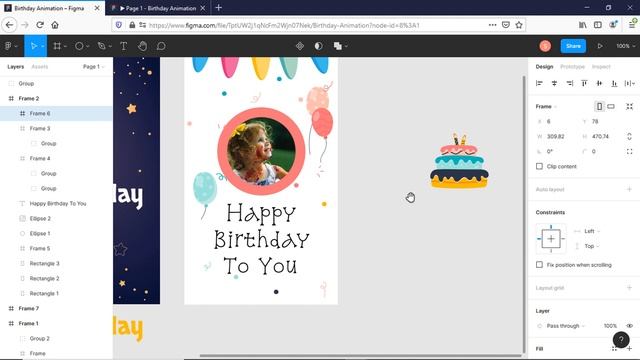
Task: Add Auto layout with plus button
Action: point(629,189)
